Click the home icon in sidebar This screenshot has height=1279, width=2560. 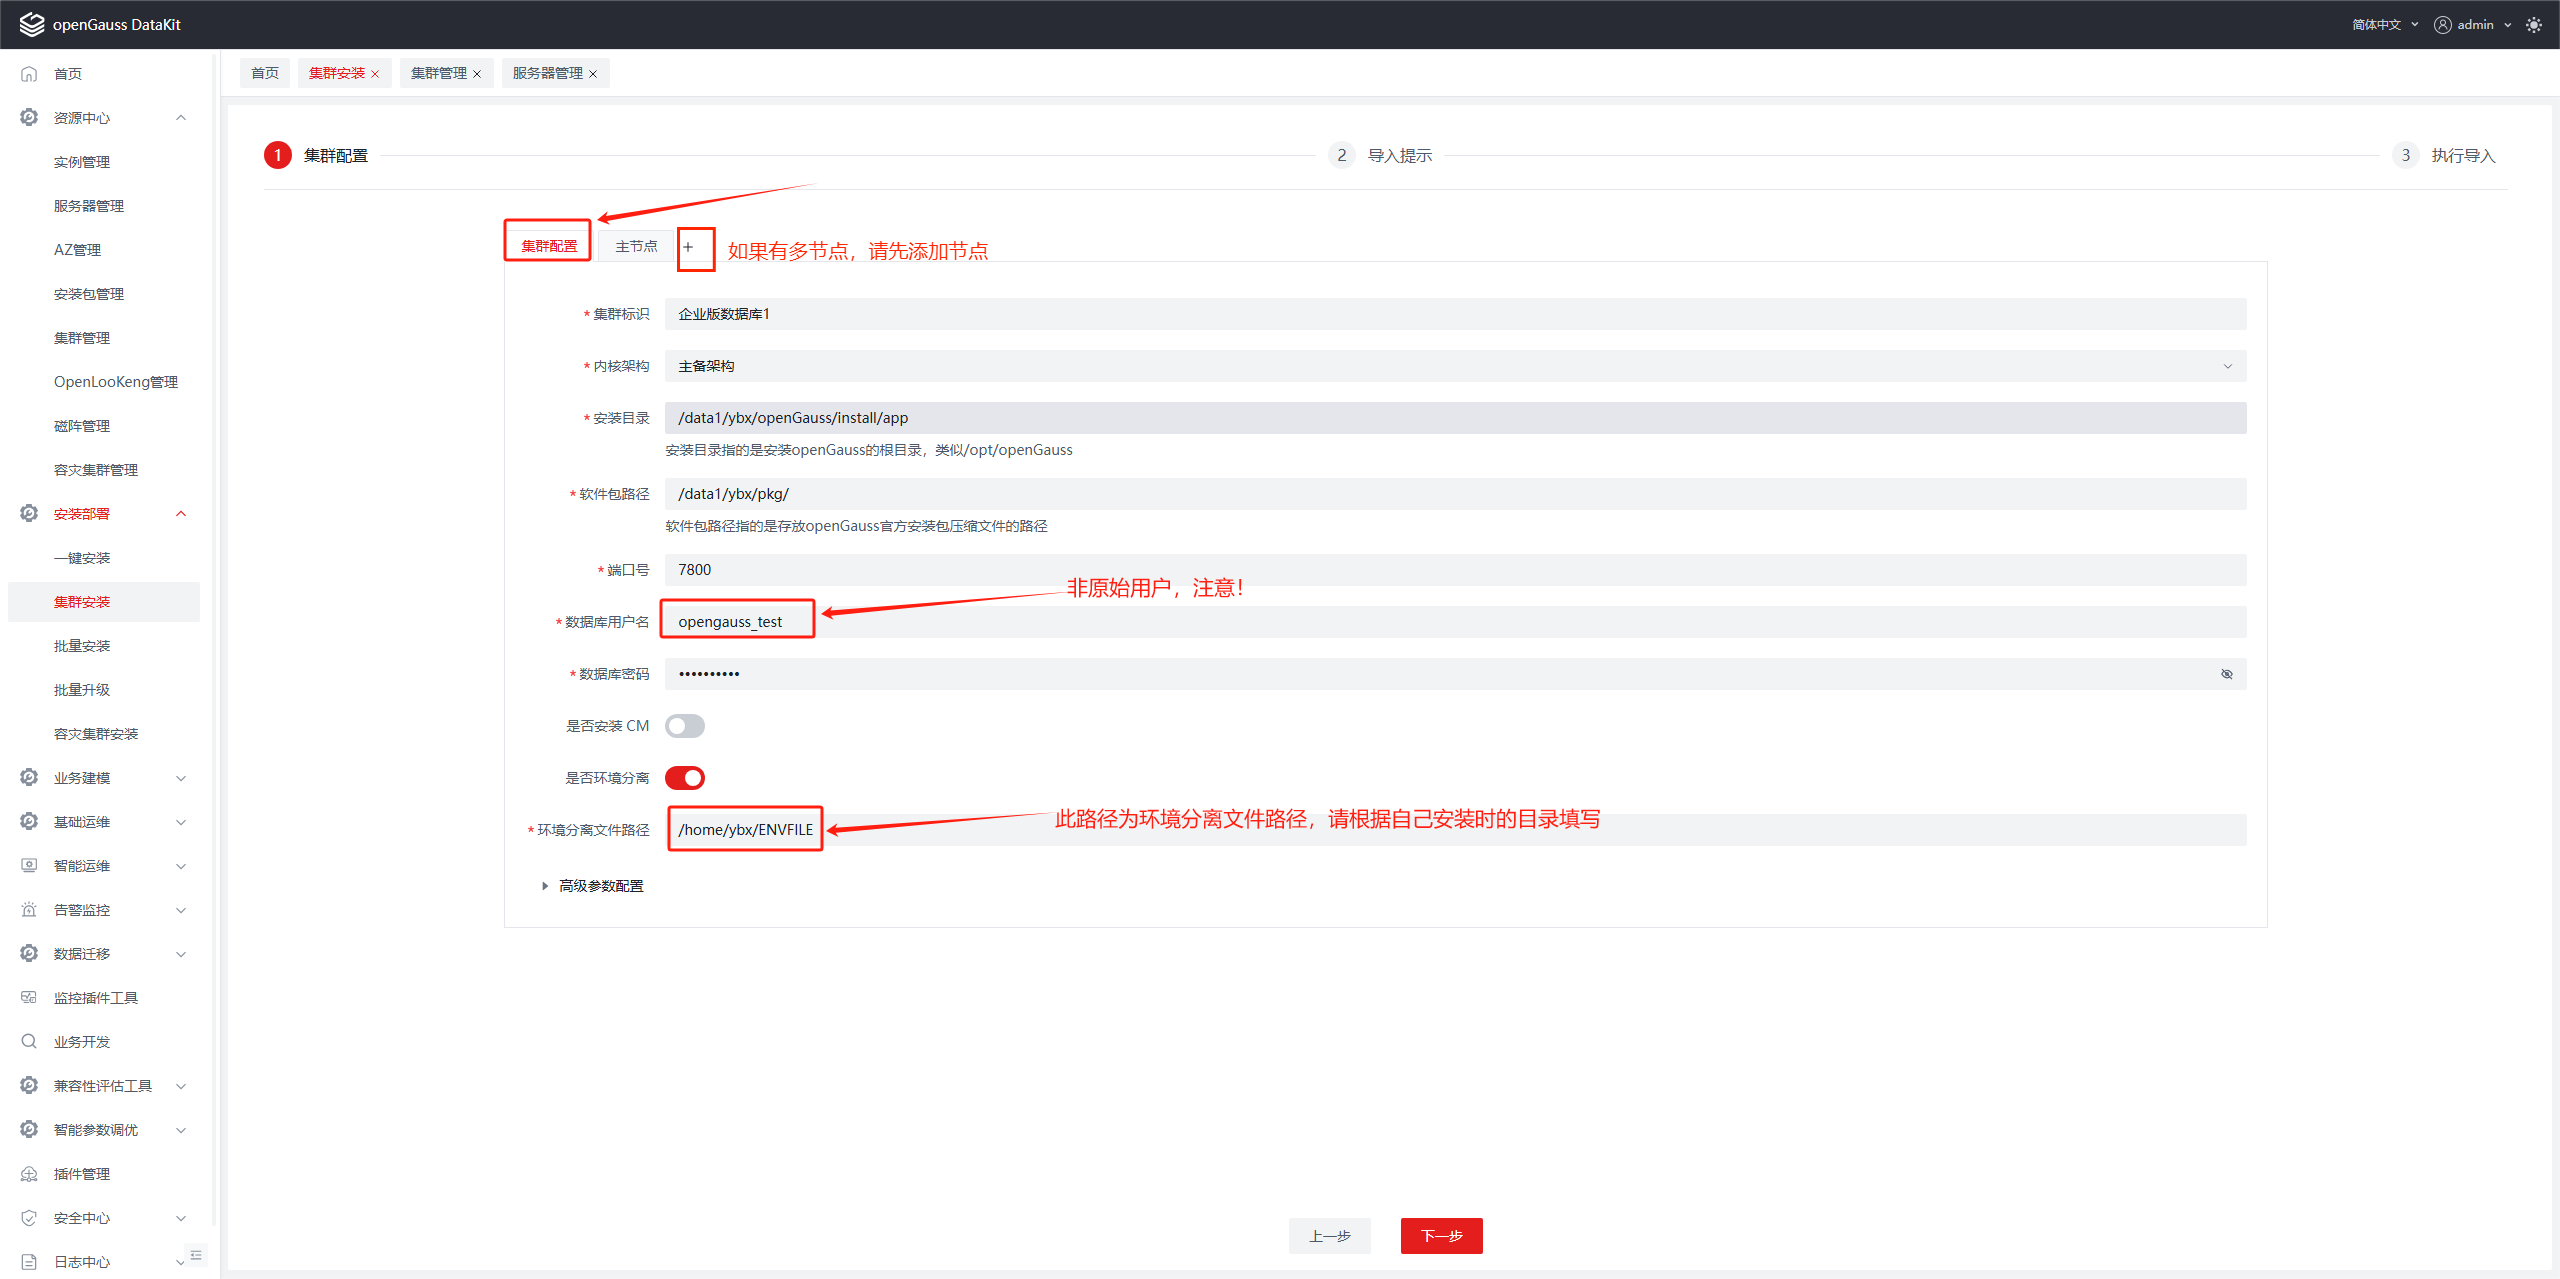(29, 74)
